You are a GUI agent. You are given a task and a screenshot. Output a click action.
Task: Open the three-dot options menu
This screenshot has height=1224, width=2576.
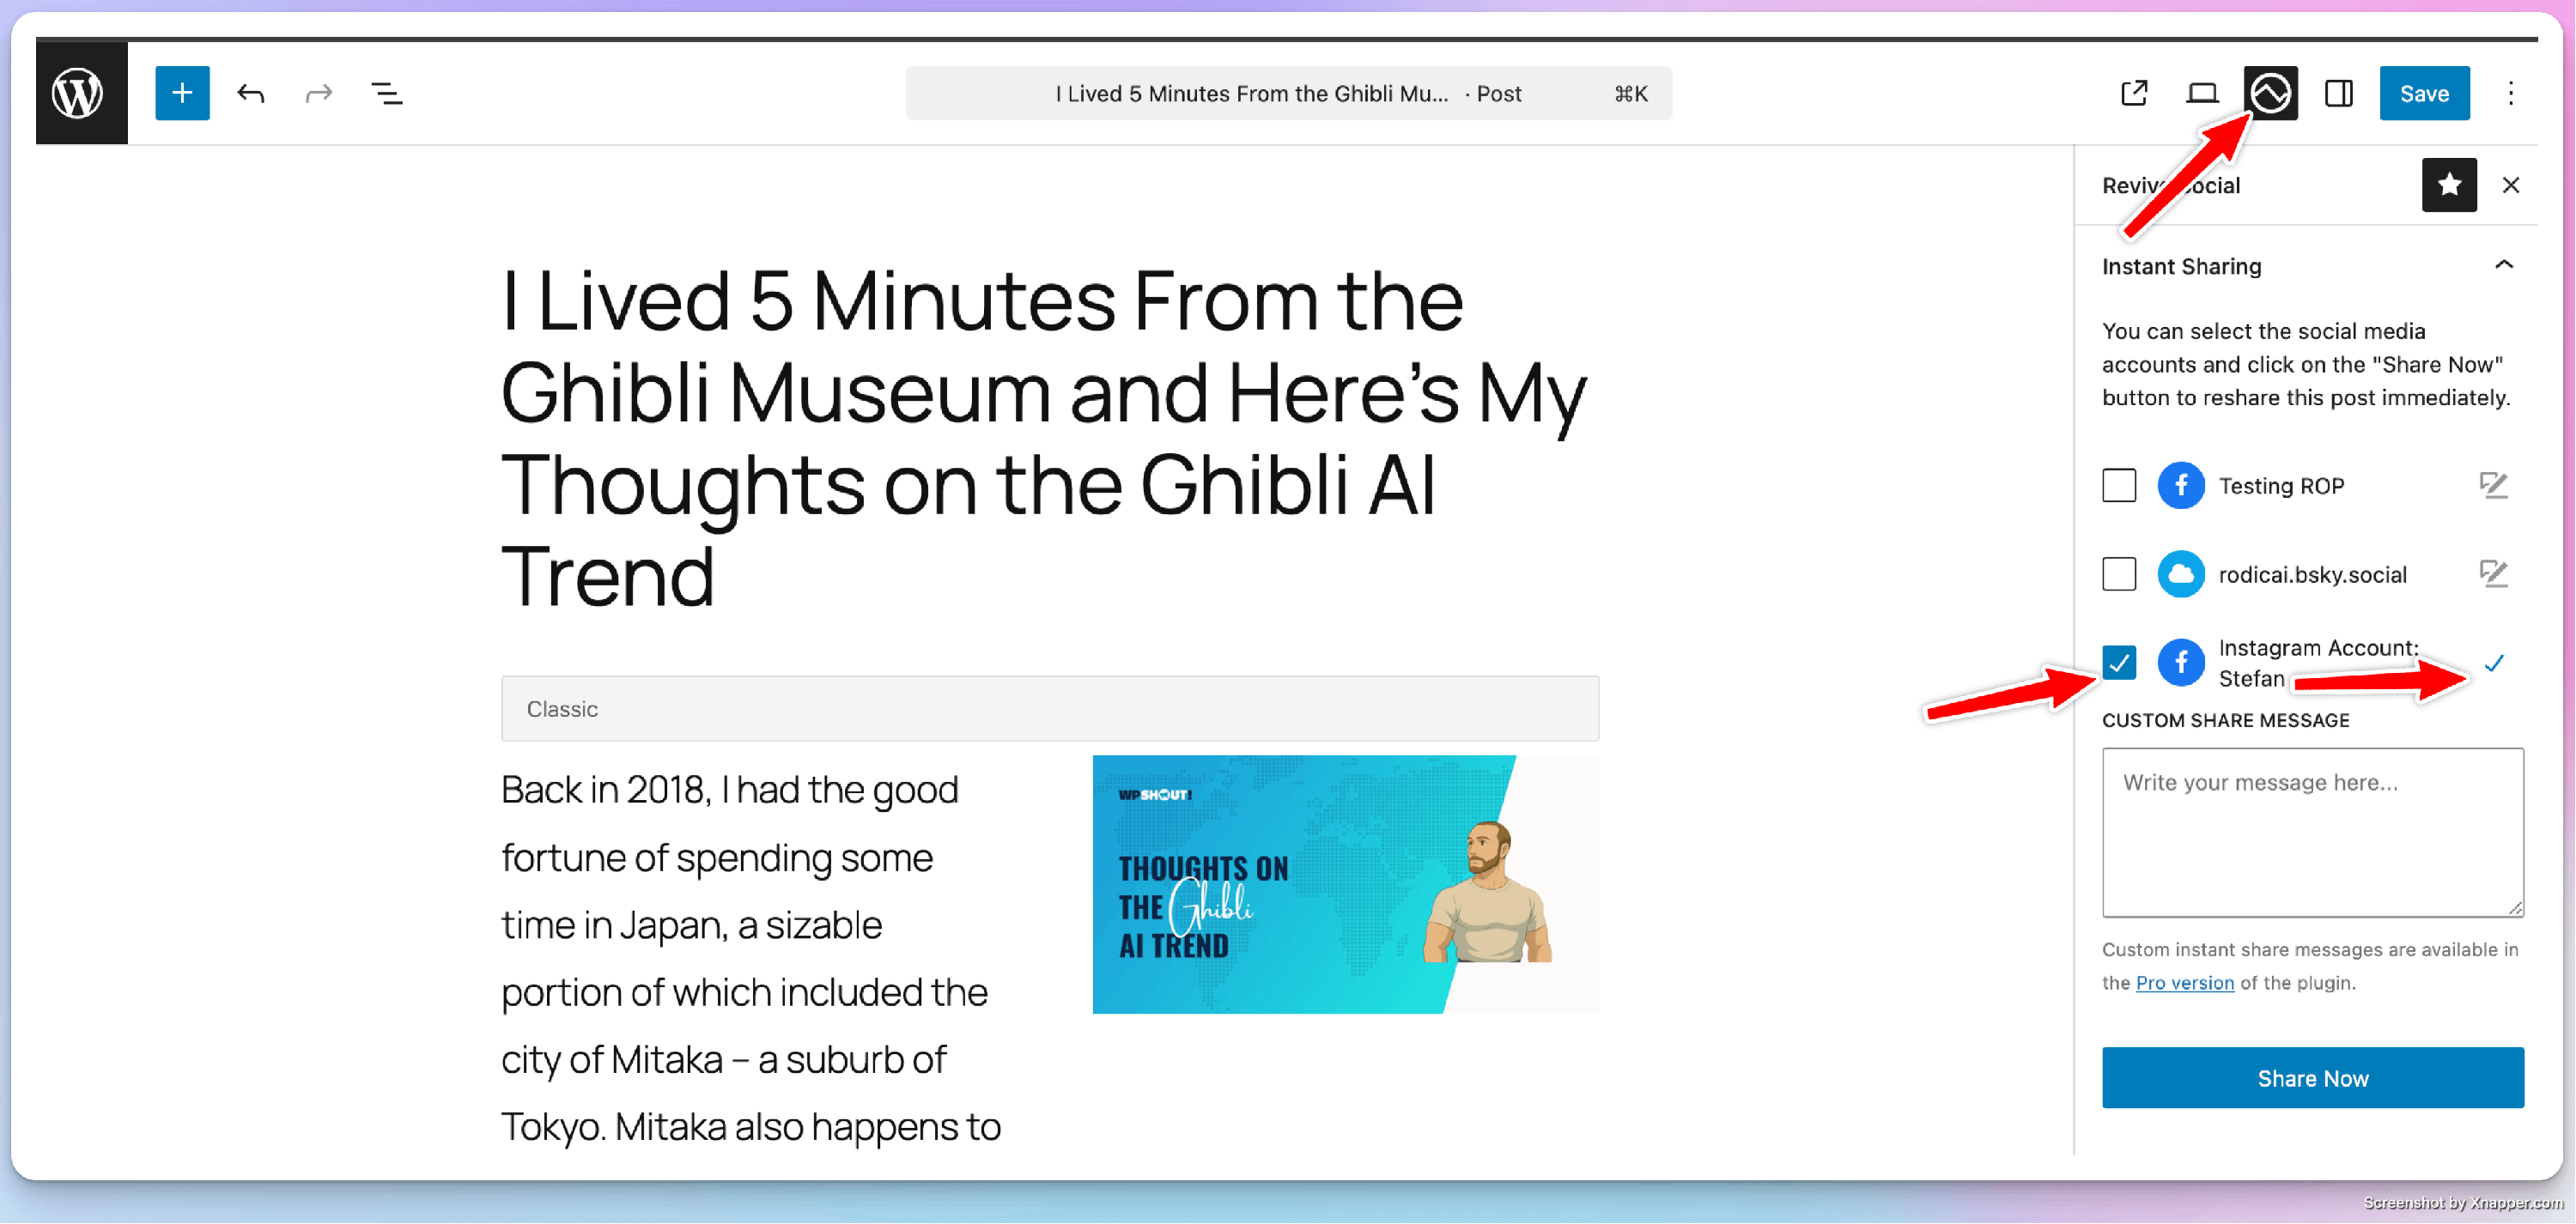[2510, 93]
